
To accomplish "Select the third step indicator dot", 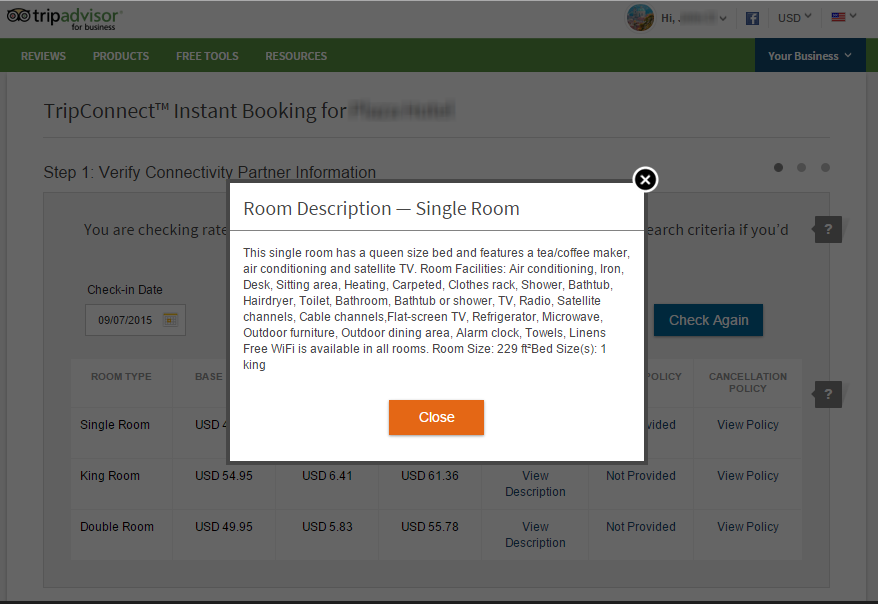I will point(825,168).
